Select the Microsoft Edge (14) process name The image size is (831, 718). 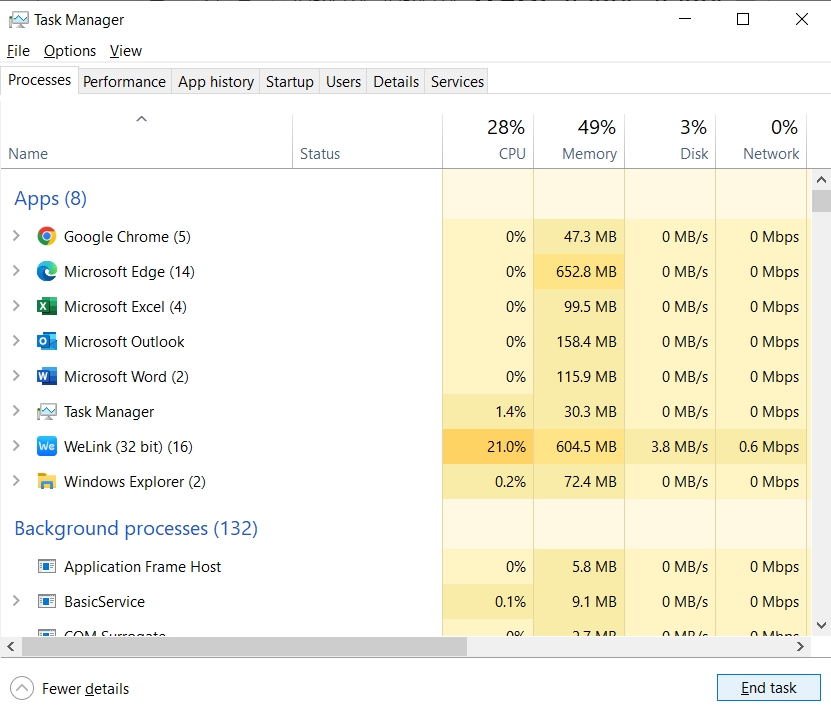click(x=129, y=271)
